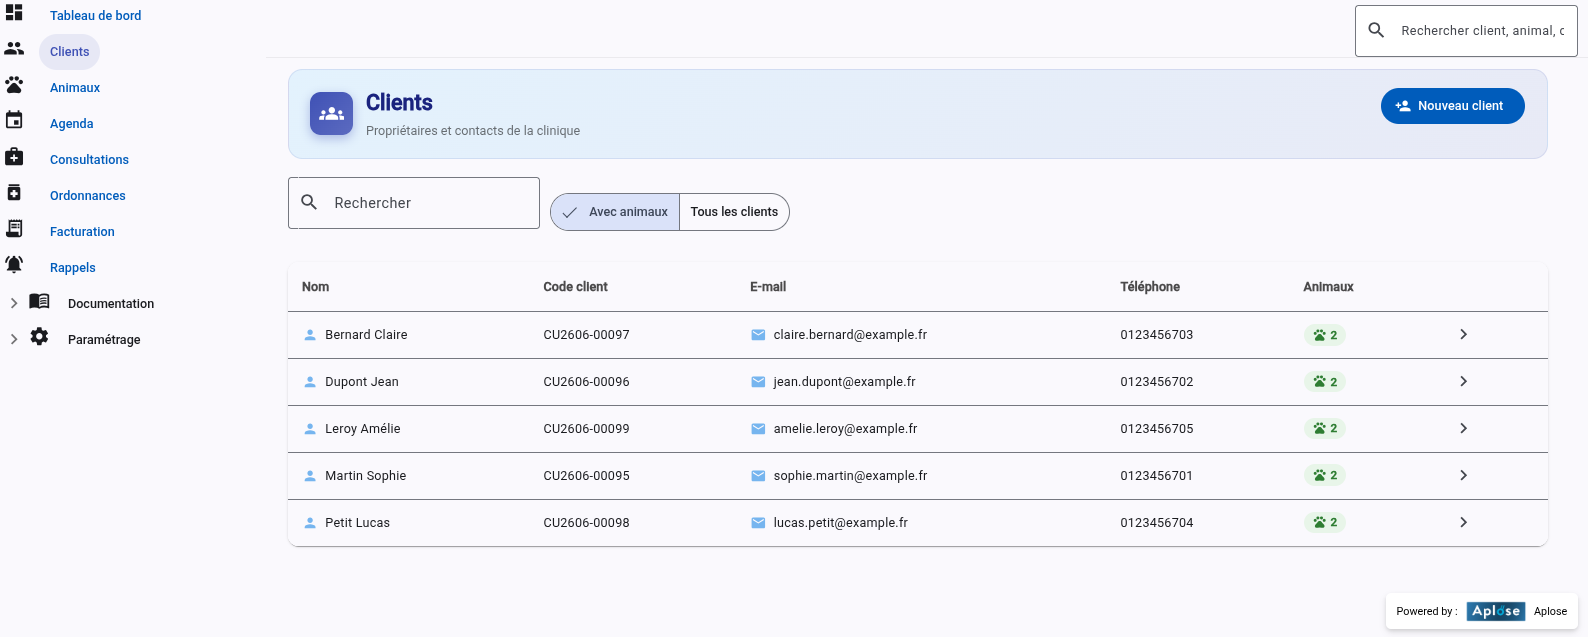Viewport: 1588px width, 637px height.
Task: Click the magnifier icon in Rechercher field
Action: click(x=309, y=202)
